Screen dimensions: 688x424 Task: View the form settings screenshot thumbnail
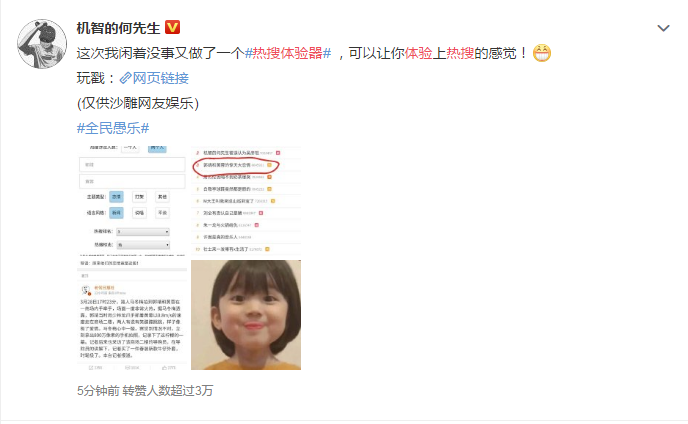(x=132, y=201)
